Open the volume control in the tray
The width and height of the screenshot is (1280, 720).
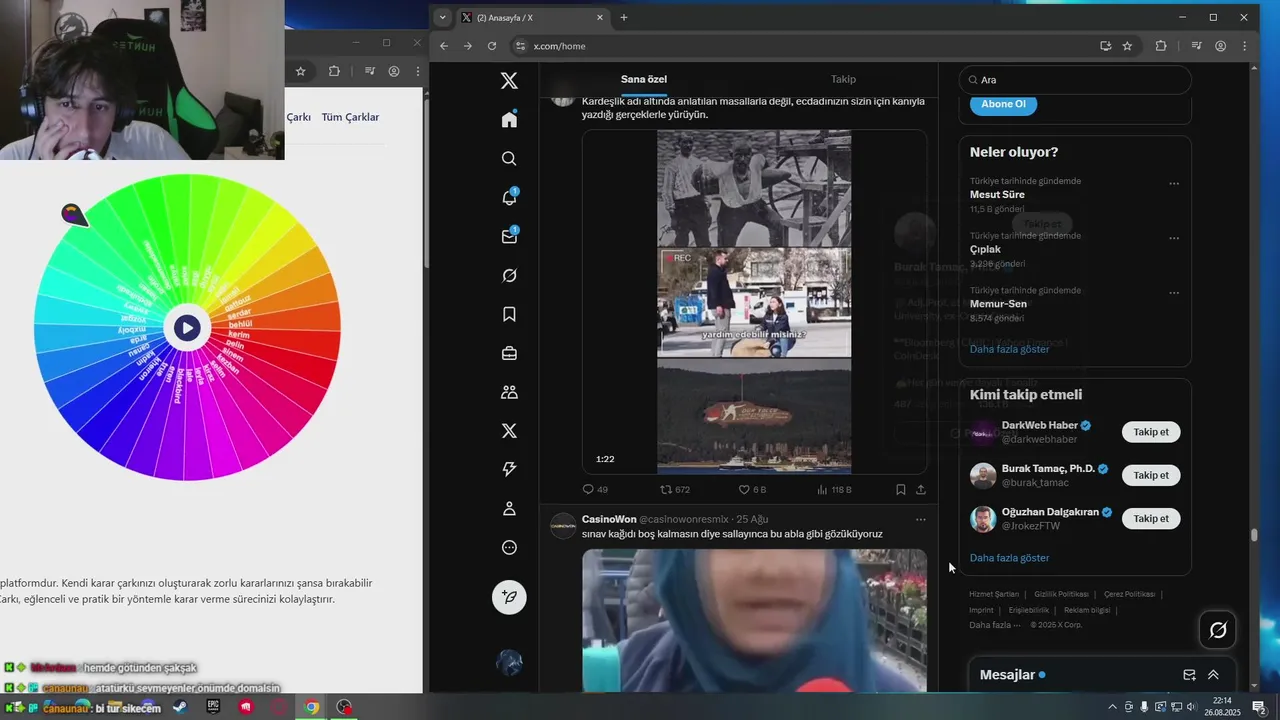tap(1191, 707)
